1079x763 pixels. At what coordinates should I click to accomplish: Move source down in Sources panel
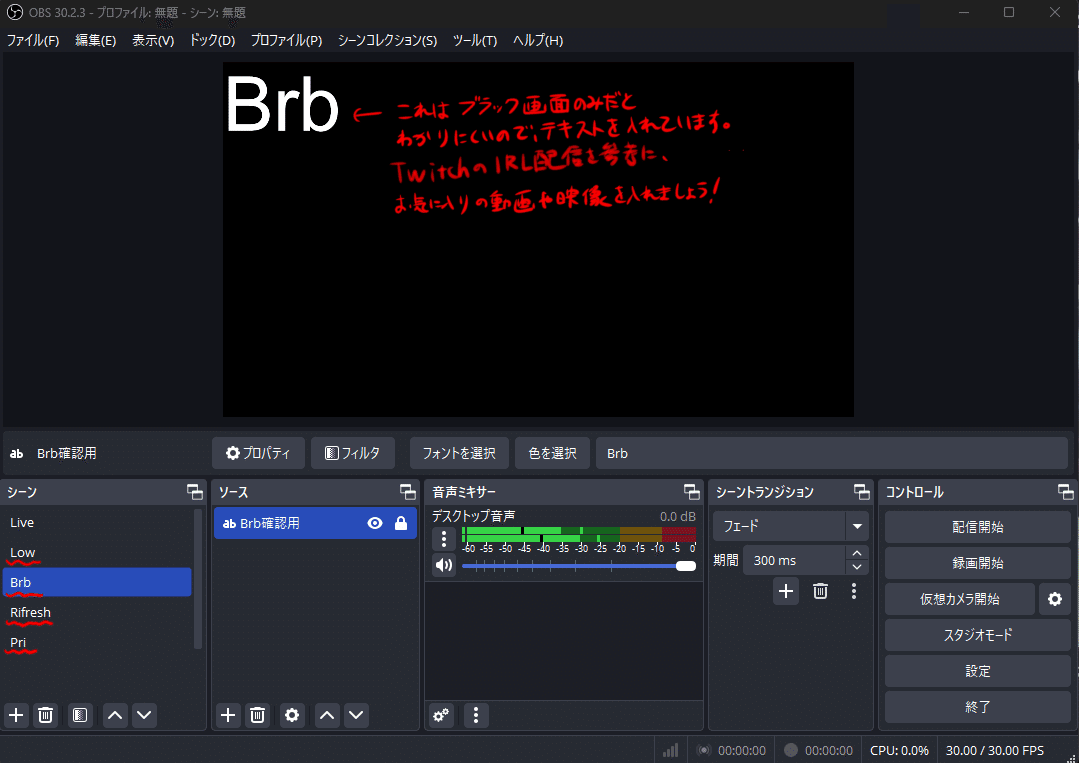click(x=356, y=715)
